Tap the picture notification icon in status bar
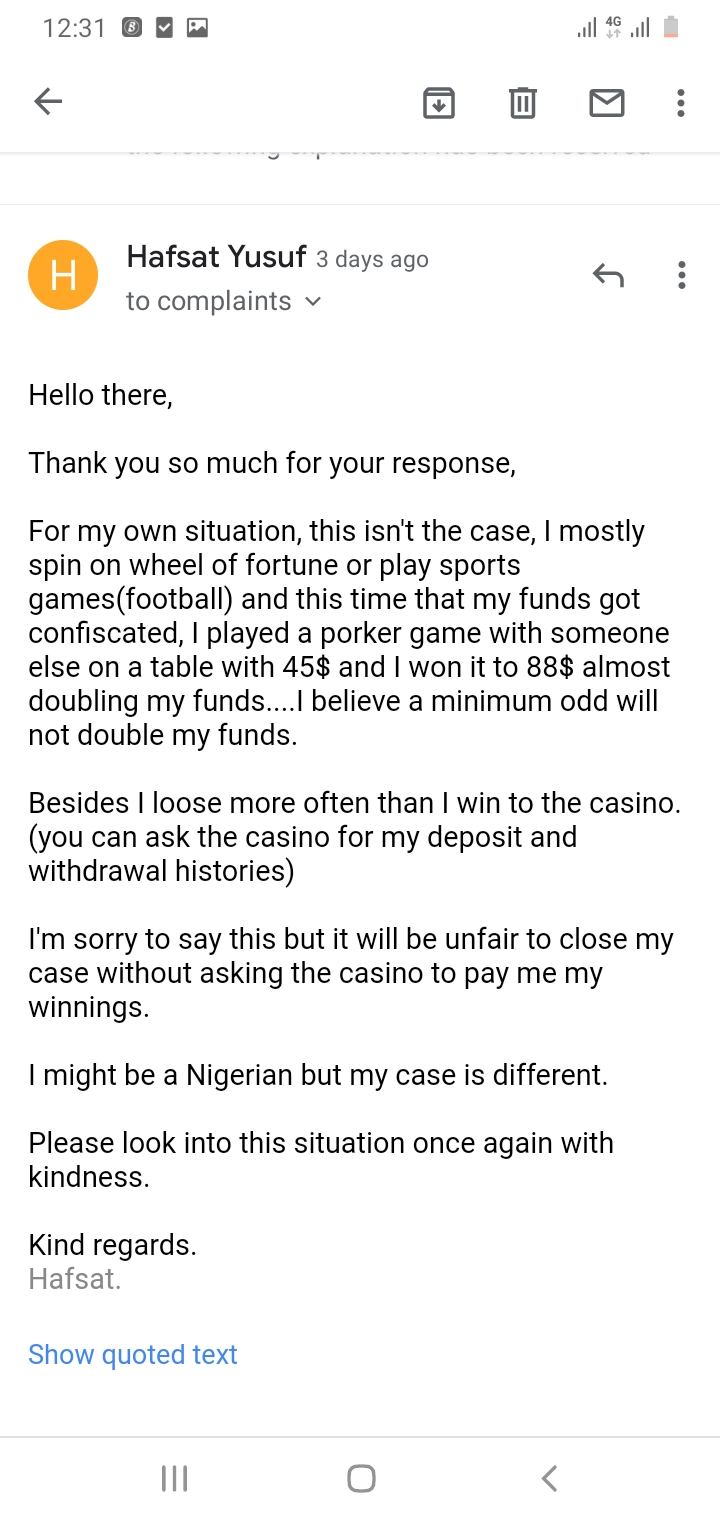Screen dimensions: 720x1520 coord(197,29)
